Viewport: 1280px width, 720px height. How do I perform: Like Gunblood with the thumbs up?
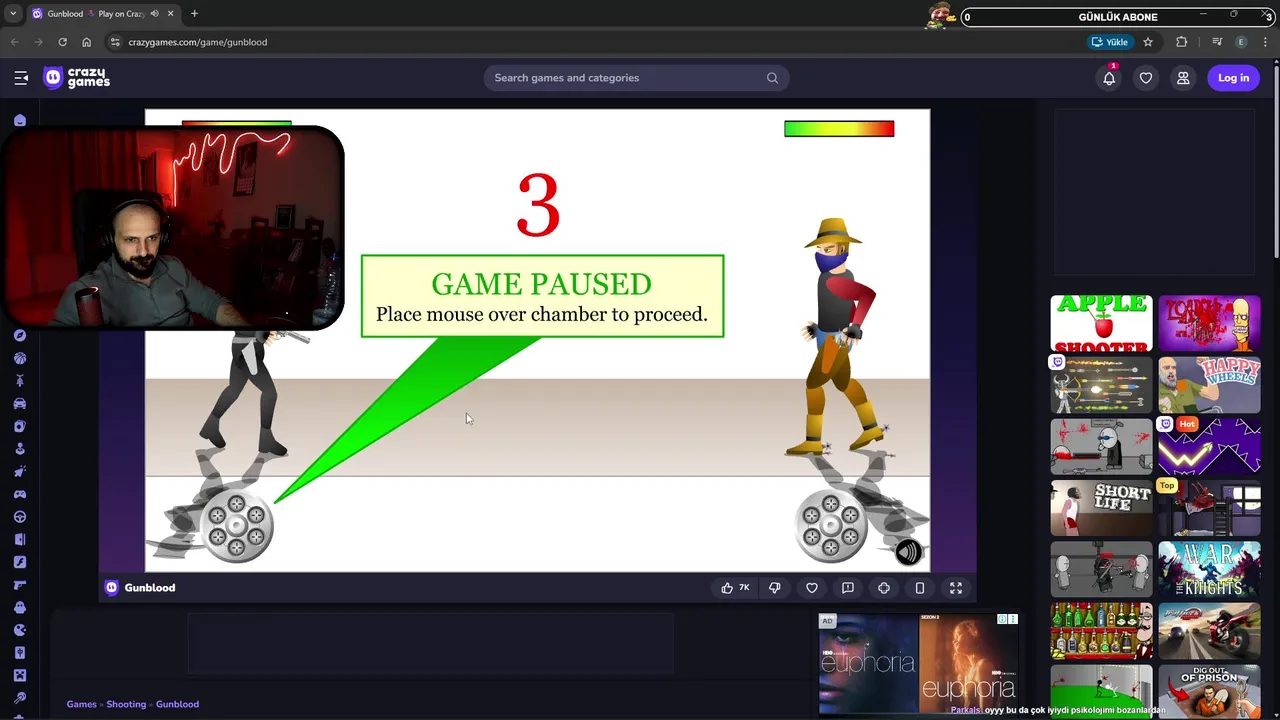coord(735,588)
